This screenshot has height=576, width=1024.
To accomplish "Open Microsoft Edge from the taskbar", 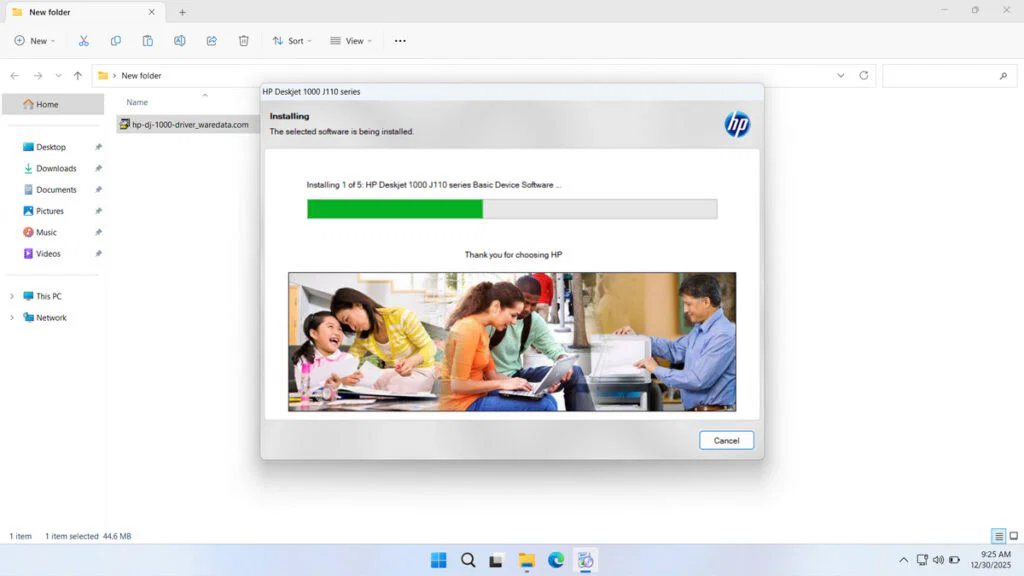I will click(x=556, y=560).
